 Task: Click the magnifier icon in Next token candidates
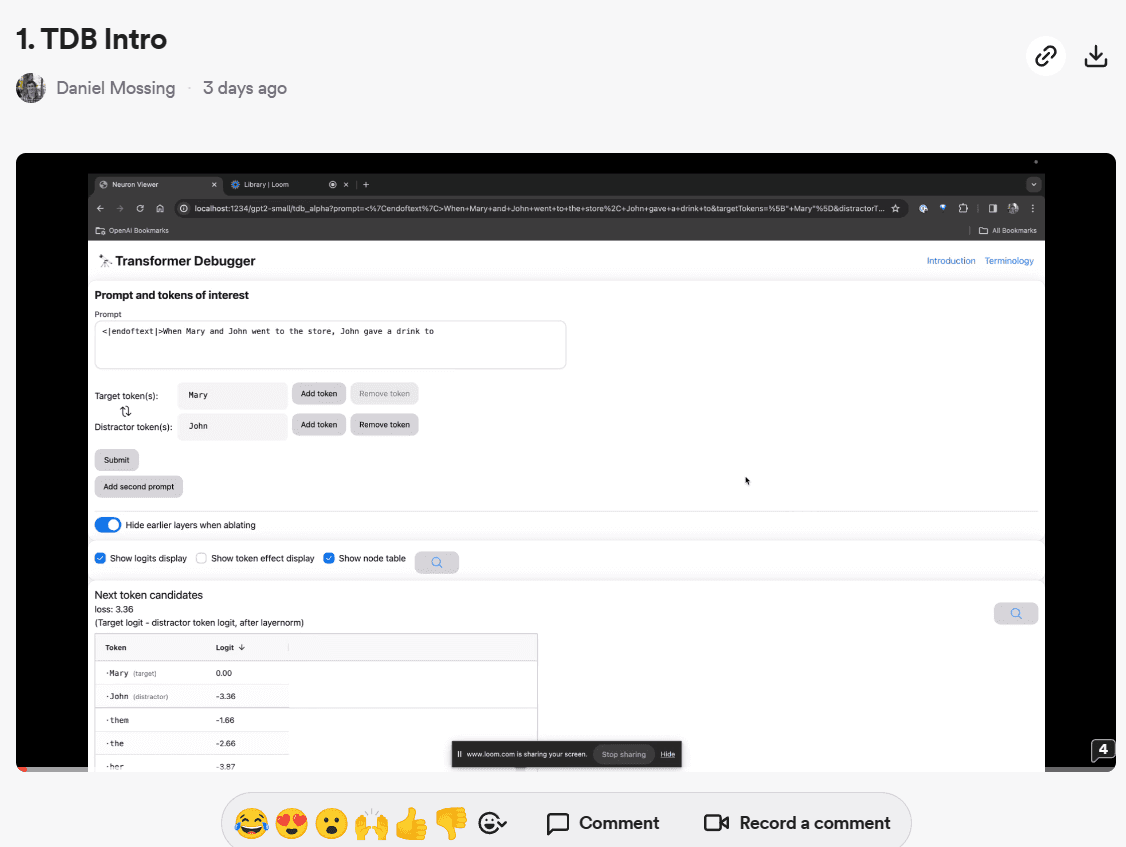point(1015,612)
